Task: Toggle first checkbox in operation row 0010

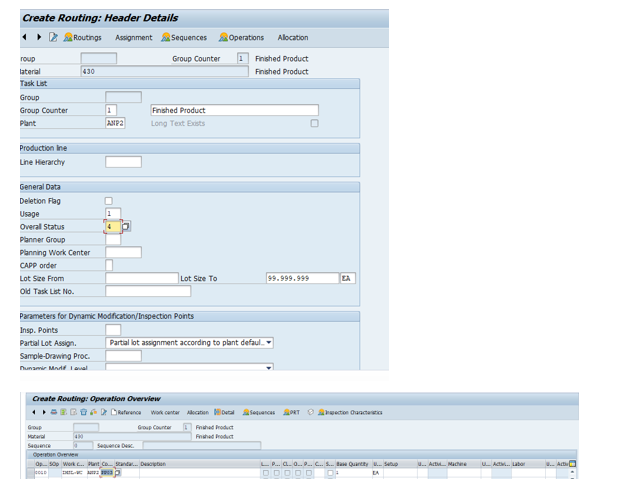Action: [x=266, y=473]
